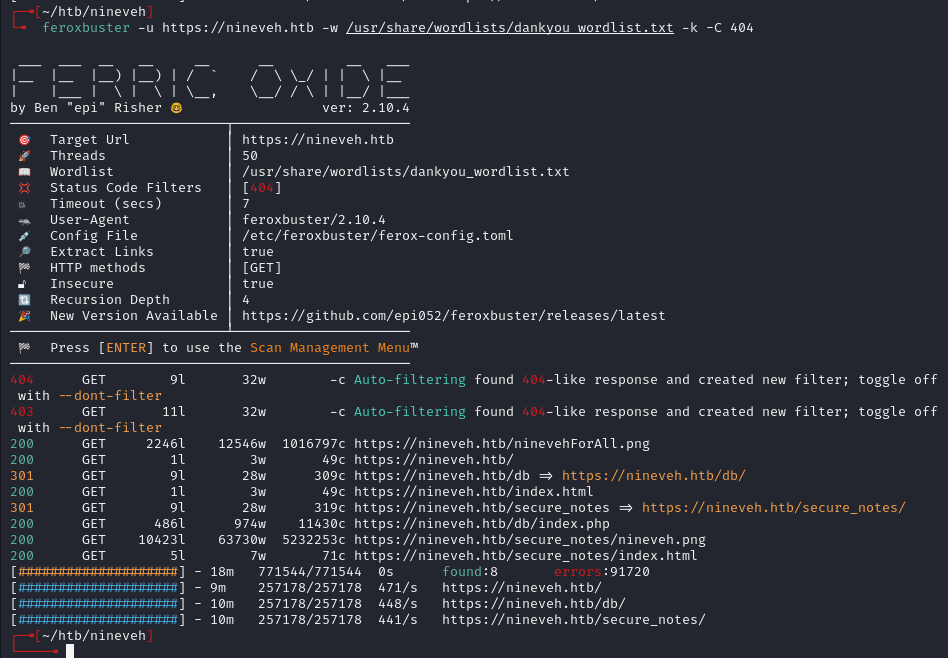Viewport: 948px width, 658px height.
Task: Click the anger icon next to Status Code Filters
Action: [x=25, y=187]
